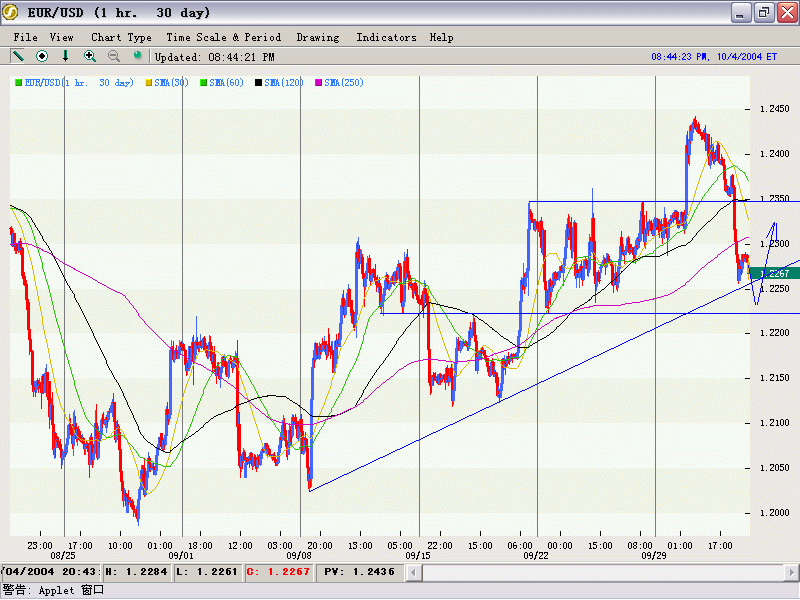Click the green live update indicator
This screenshot has width=800, height=600.
tap(138, 56)
